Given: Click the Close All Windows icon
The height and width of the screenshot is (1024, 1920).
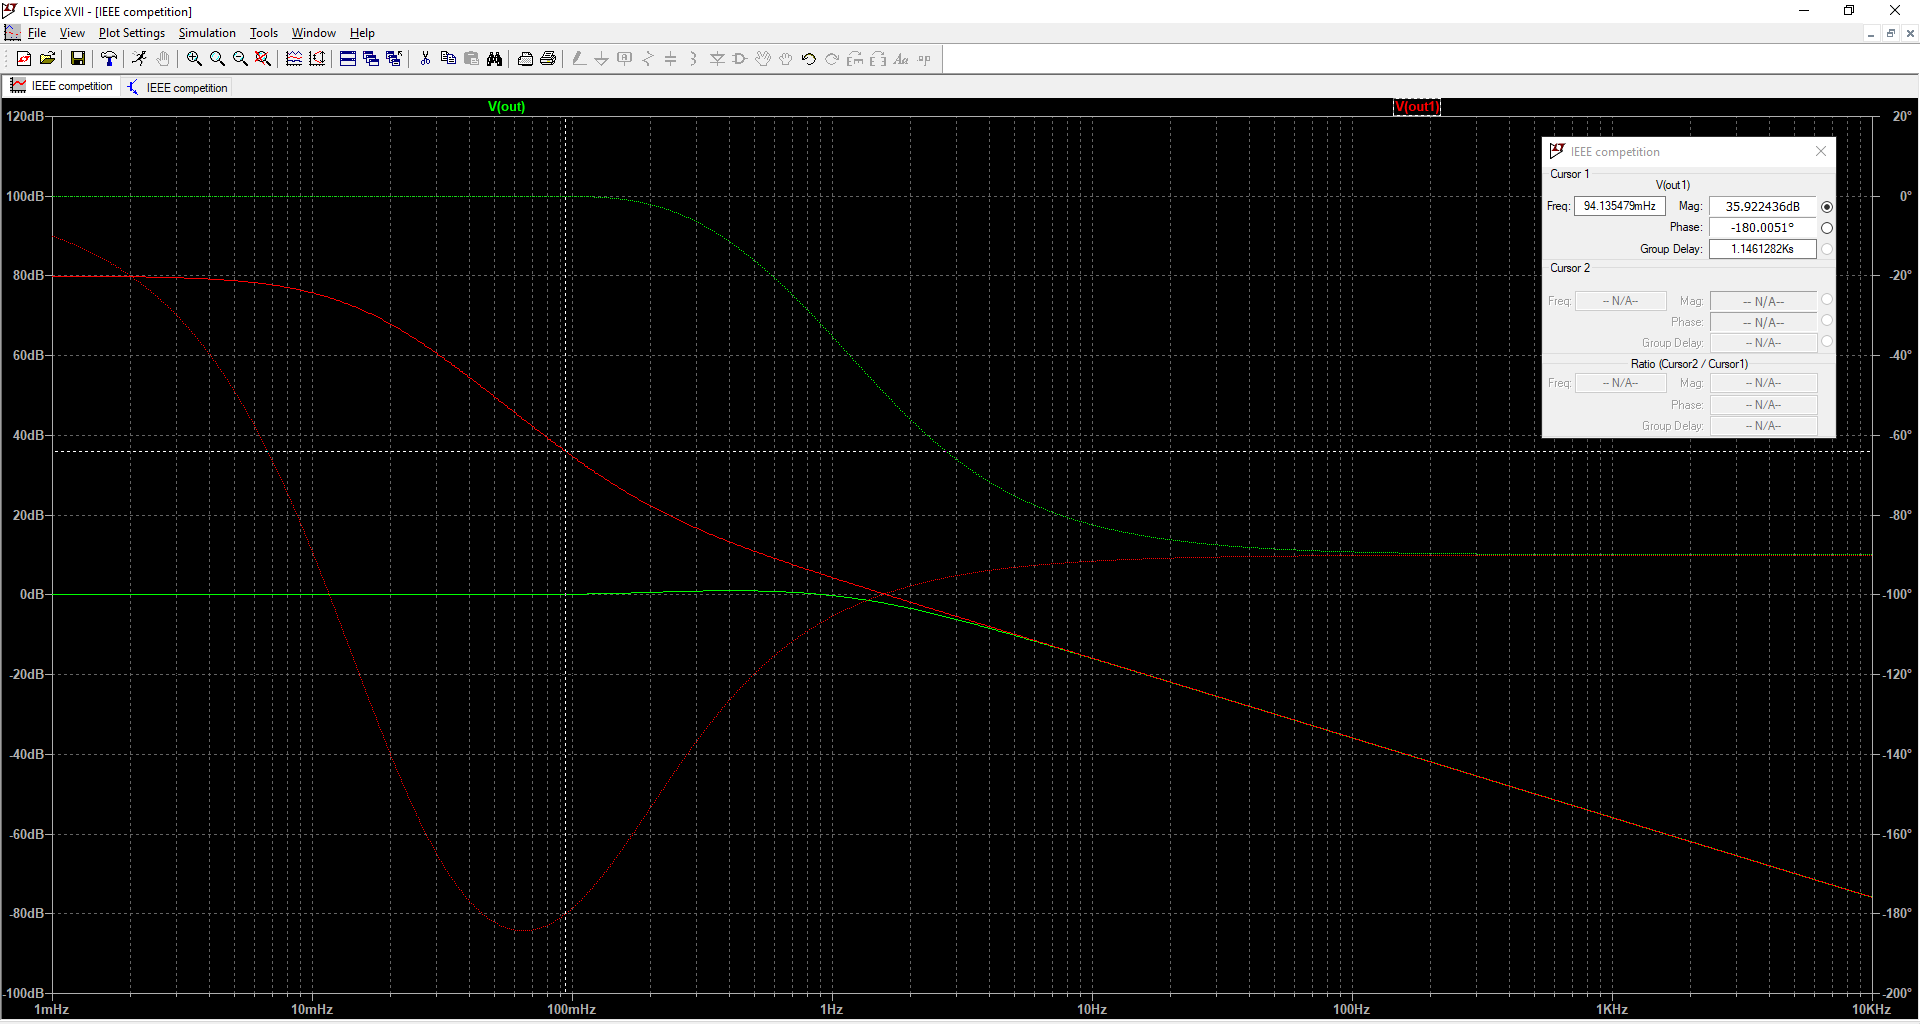Looking at the screenshot, I should [x=394, y=59].
